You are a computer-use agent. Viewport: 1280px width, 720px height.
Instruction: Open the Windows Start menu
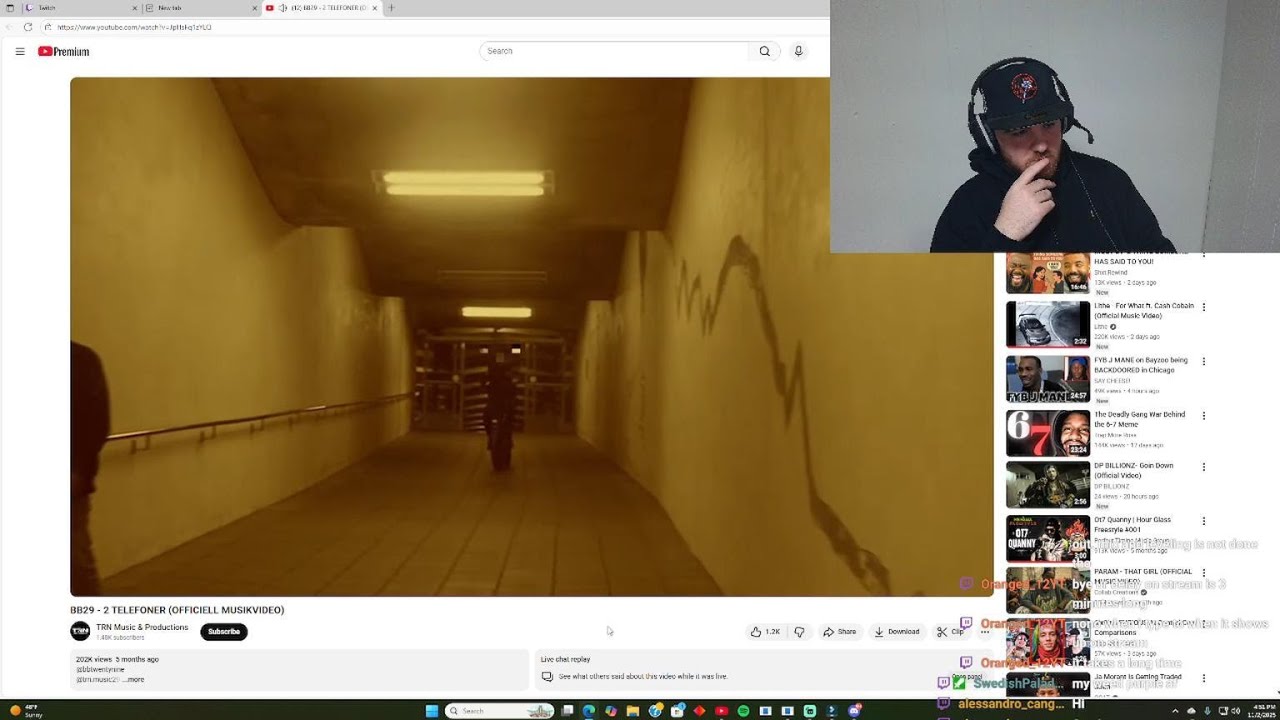tap(432, 711)
